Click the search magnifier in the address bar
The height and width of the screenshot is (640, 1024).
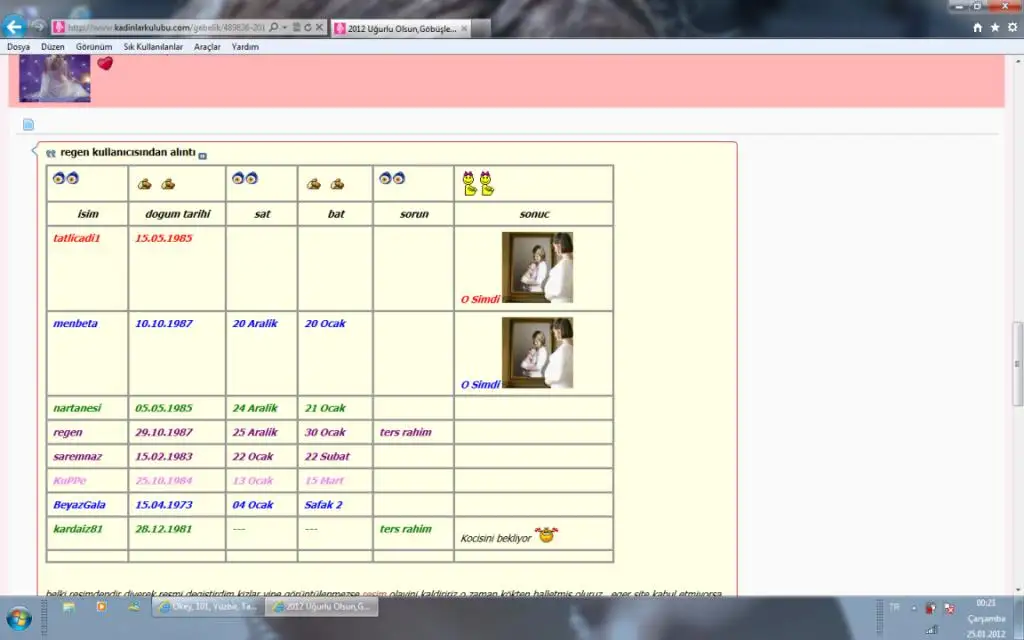[x=274, y=27]
